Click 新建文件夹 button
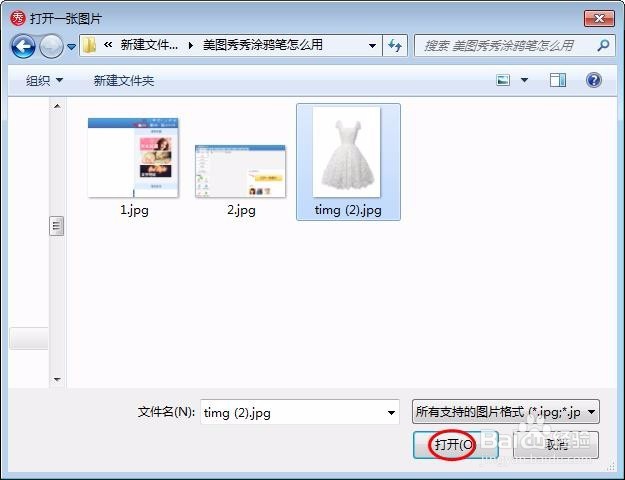Screen dimensions: 625x480 coord(124,81)
